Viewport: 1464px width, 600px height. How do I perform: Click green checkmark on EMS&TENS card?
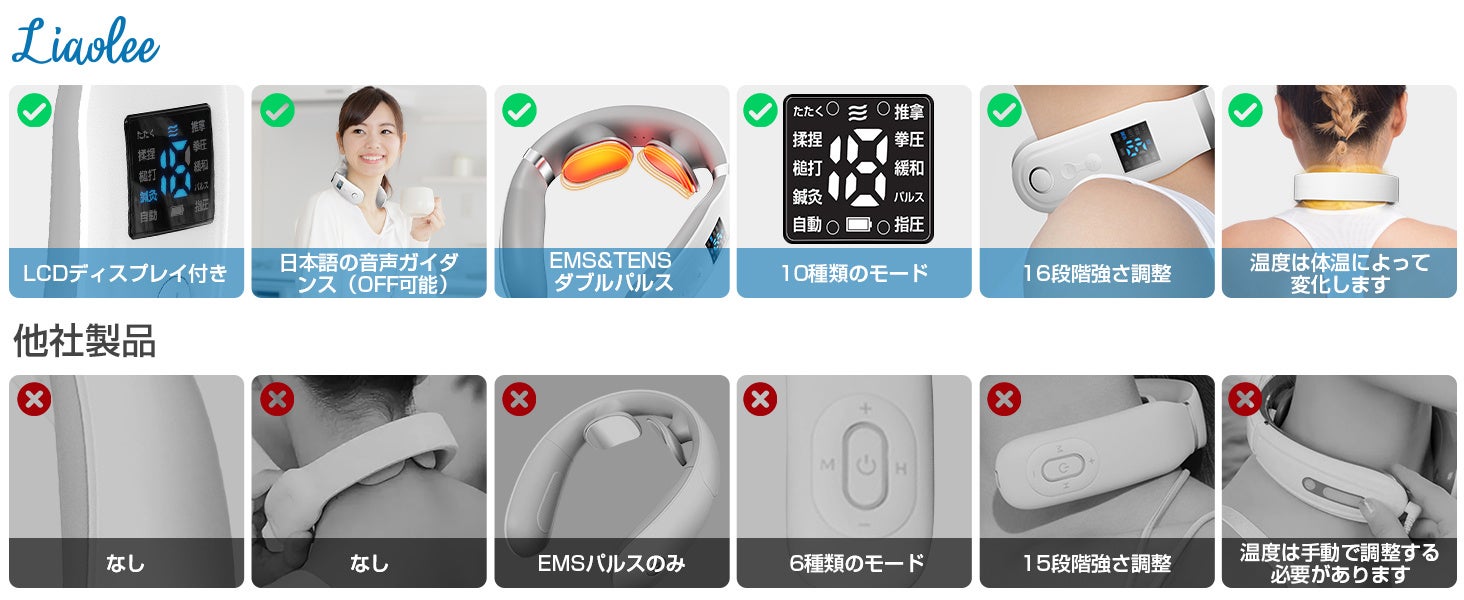(x=520, y=110)
